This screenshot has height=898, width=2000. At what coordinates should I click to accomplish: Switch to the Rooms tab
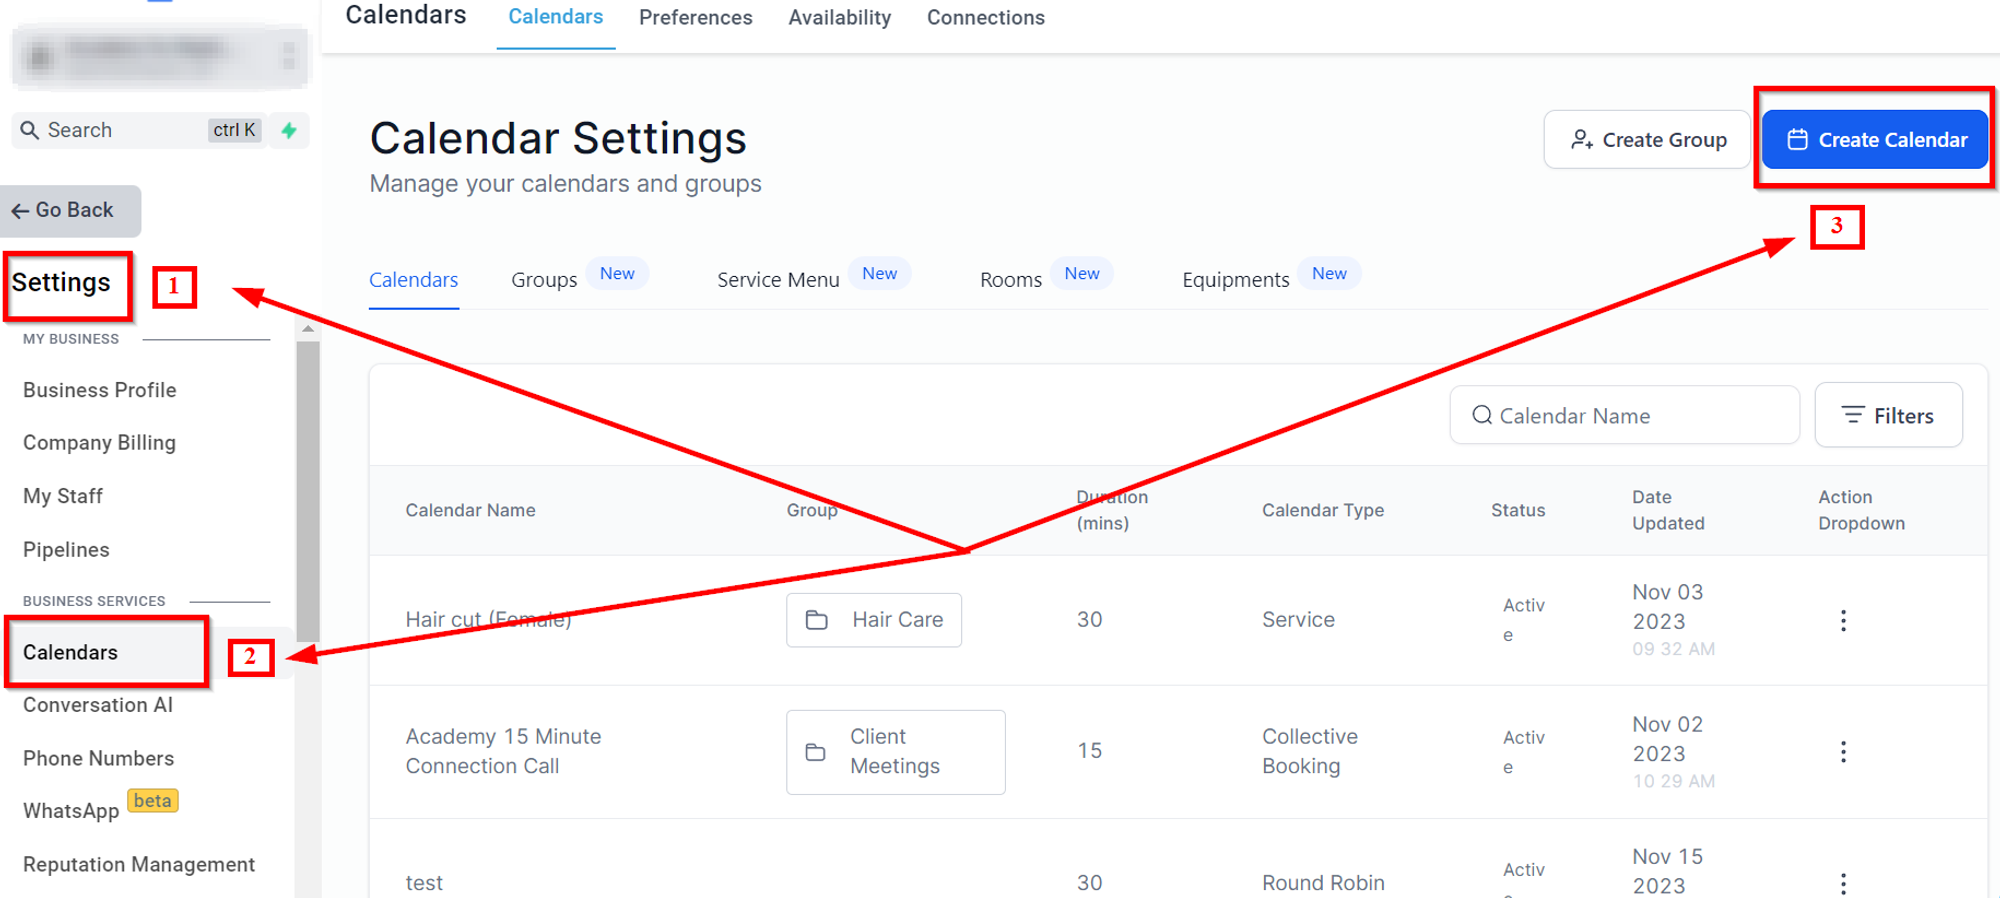click(x=1011, y=280)
